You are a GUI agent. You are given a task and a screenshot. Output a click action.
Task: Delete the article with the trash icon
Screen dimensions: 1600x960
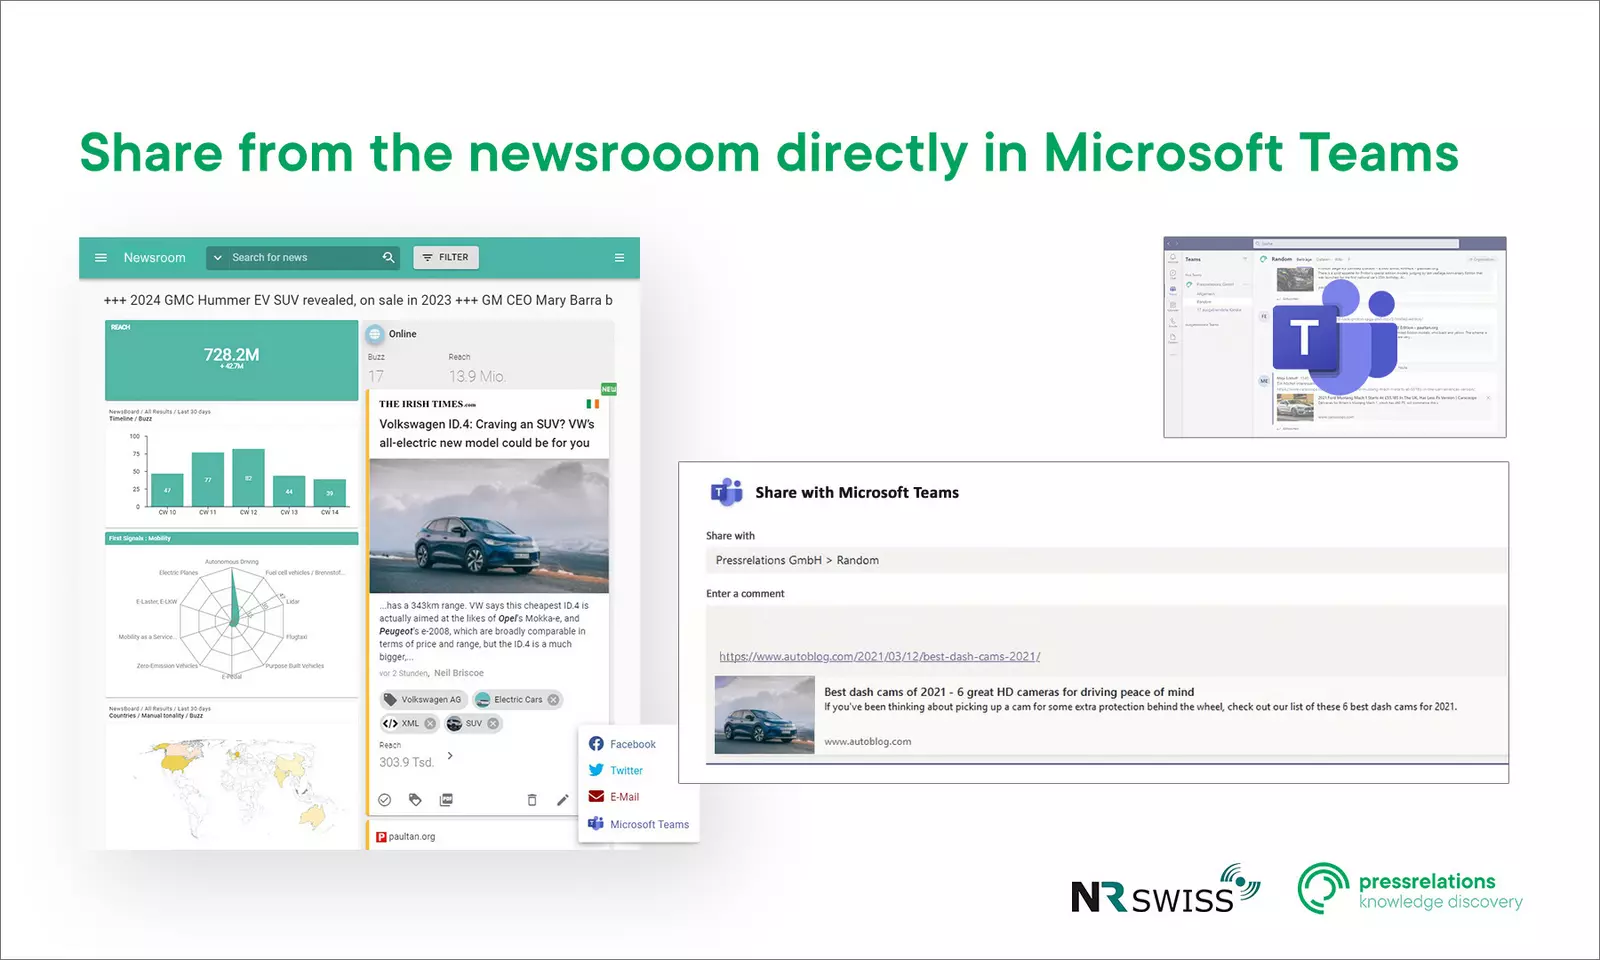(x=532, y=800)
